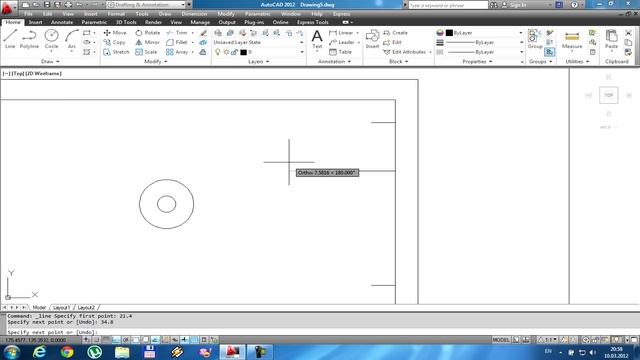Select the Line draw tool
Screen dimensions: 640x360
pos(10,39)
